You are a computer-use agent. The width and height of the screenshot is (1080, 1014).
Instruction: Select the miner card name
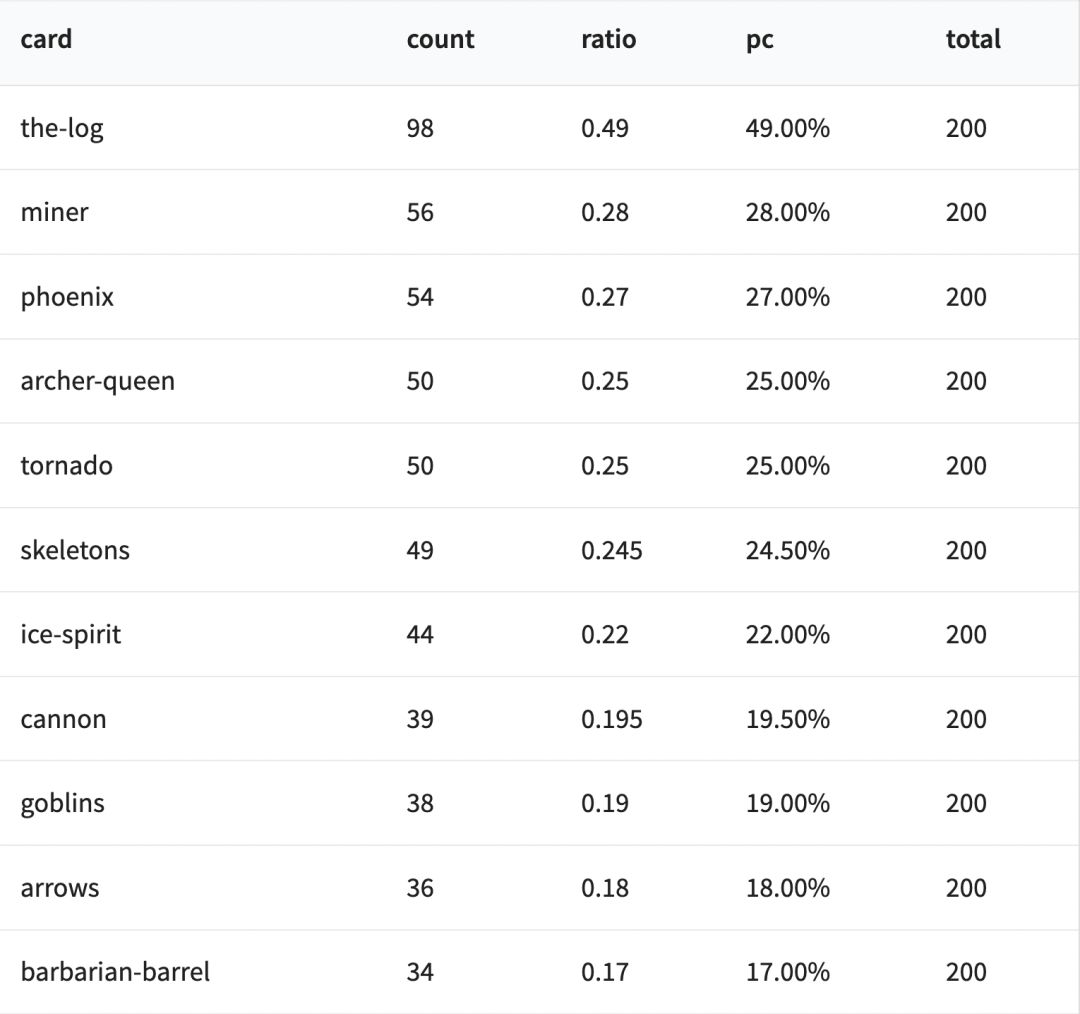click(x=54, y=212)
